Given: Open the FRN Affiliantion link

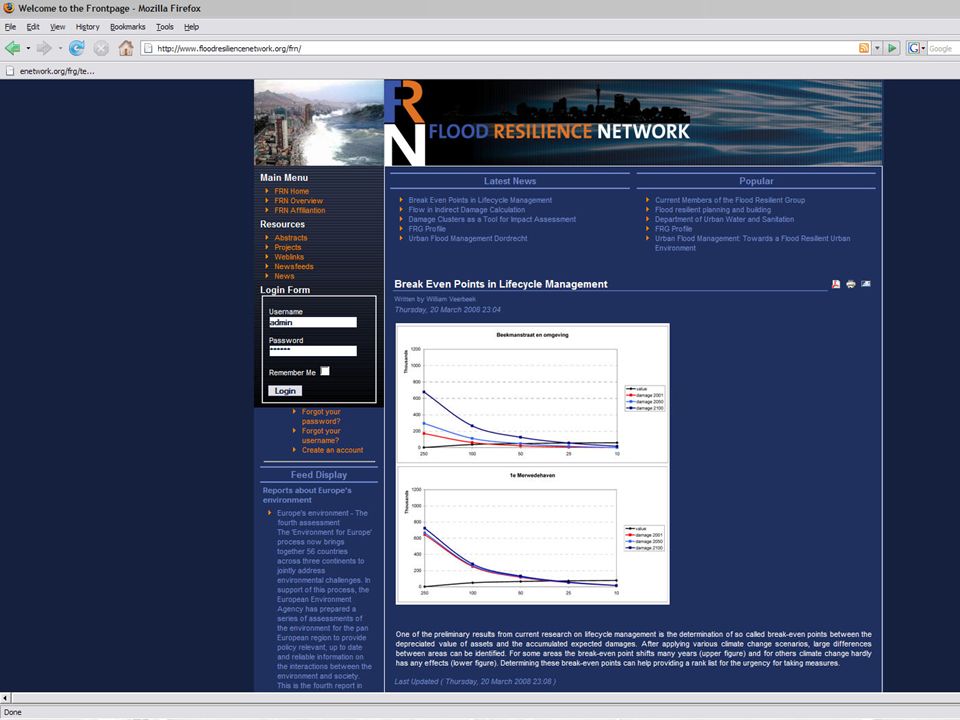Looking at the screenshot, I should pos(299,210).
